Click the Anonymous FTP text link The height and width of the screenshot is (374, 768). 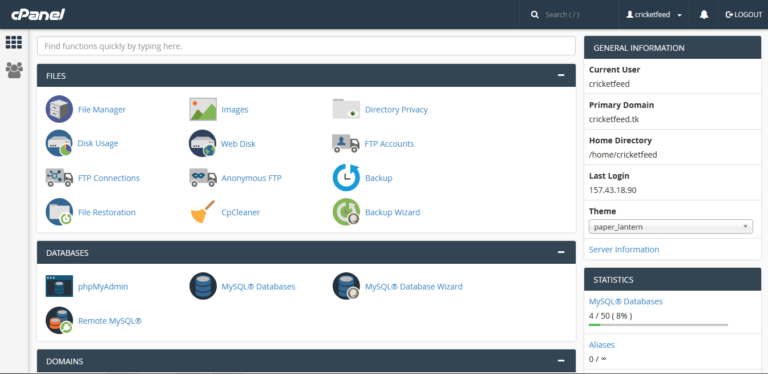pyautogui.click(x=251, y=178)
